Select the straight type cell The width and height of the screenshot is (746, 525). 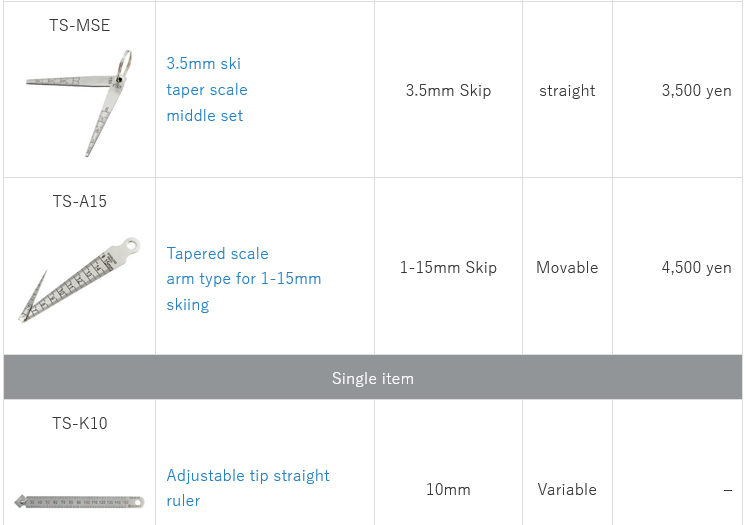tap(567, 90)
